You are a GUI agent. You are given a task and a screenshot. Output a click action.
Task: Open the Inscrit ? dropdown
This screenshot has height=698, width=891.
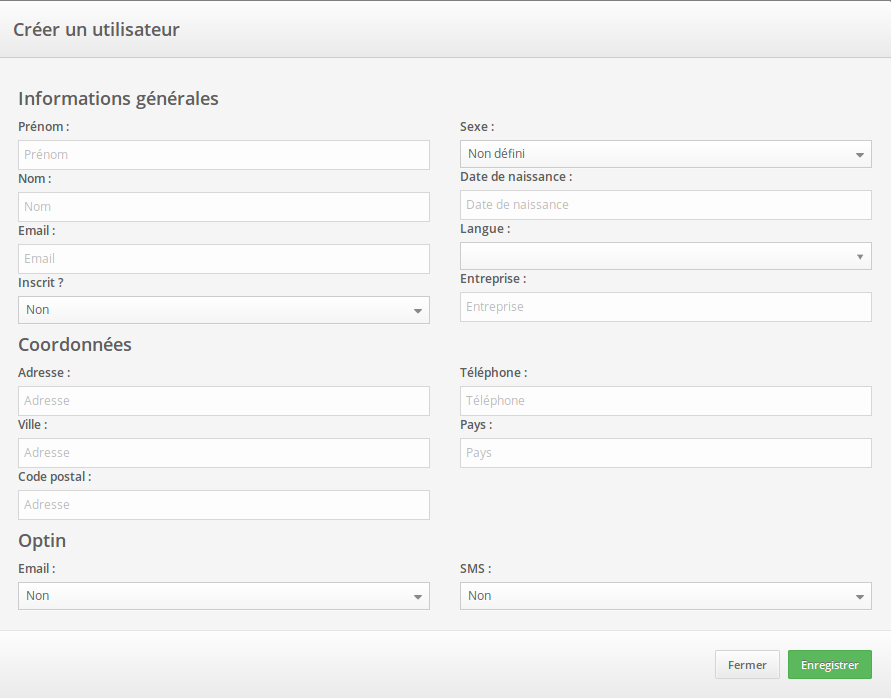pos(223,310)
